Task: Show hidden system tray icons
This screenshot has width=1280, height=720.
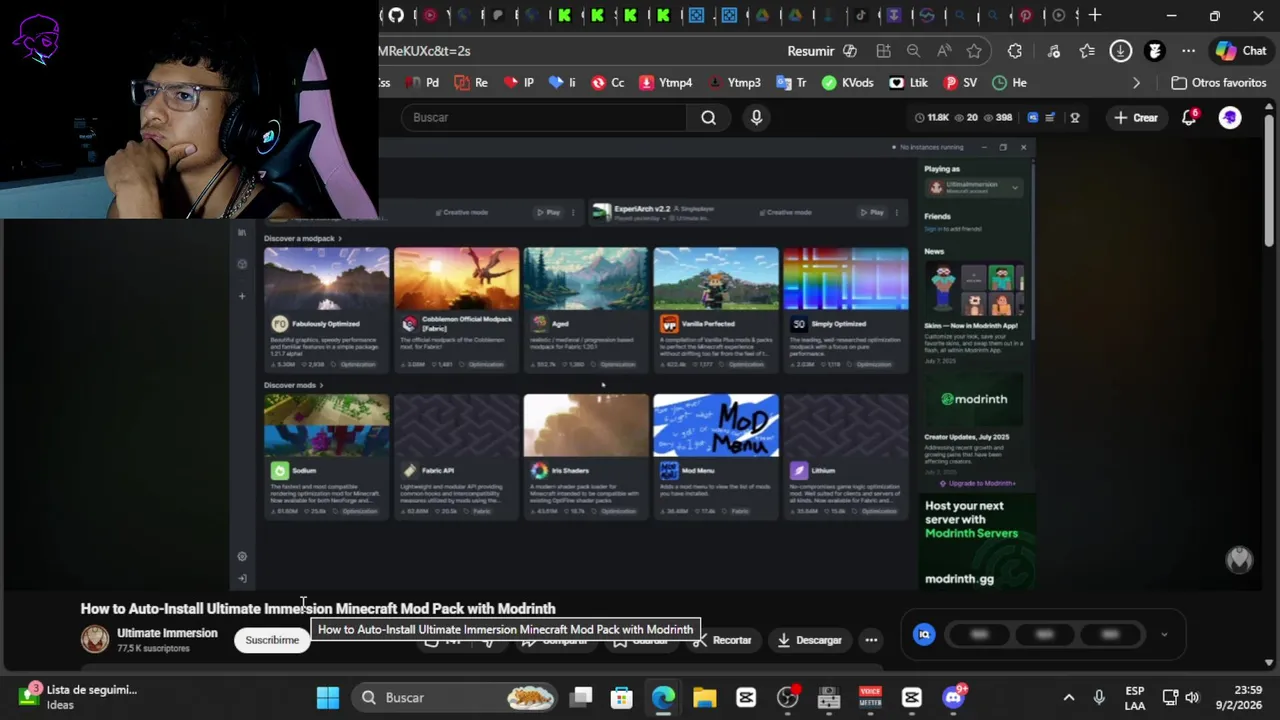Action: pos(1069,698)
